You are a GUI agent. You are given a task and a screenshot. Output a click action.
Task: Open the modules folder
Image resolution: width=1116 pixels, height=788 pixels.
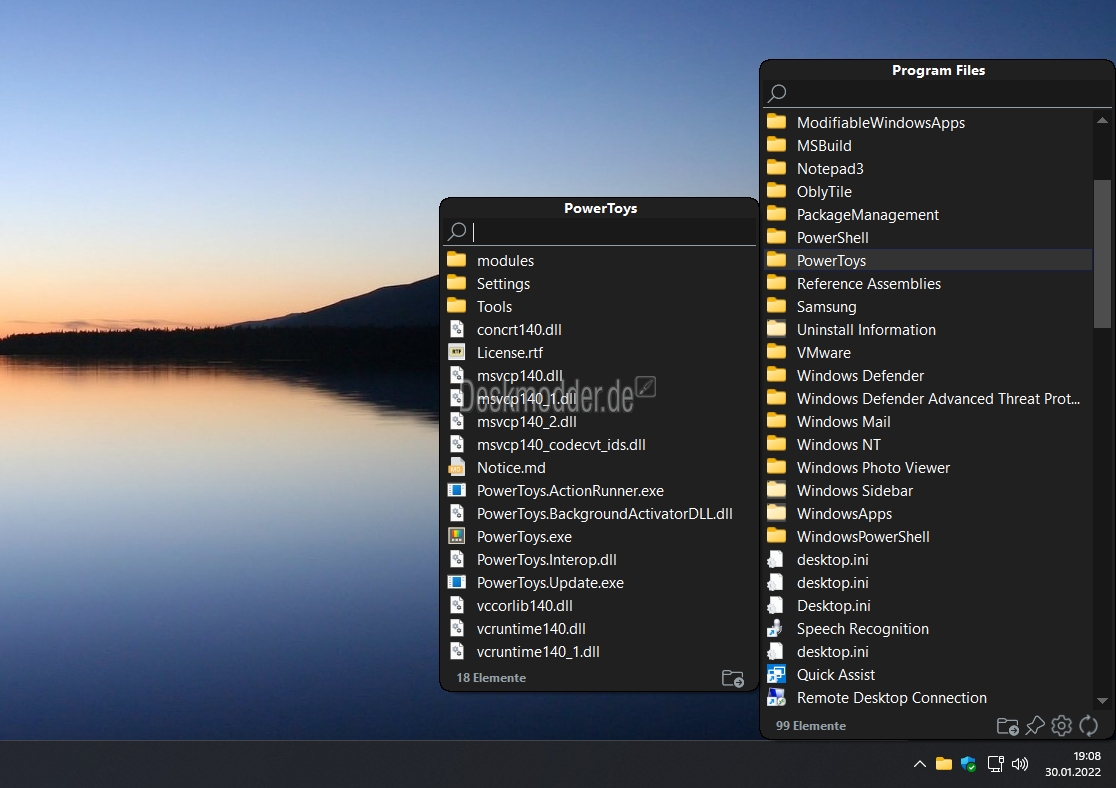(x=599, y=261)
